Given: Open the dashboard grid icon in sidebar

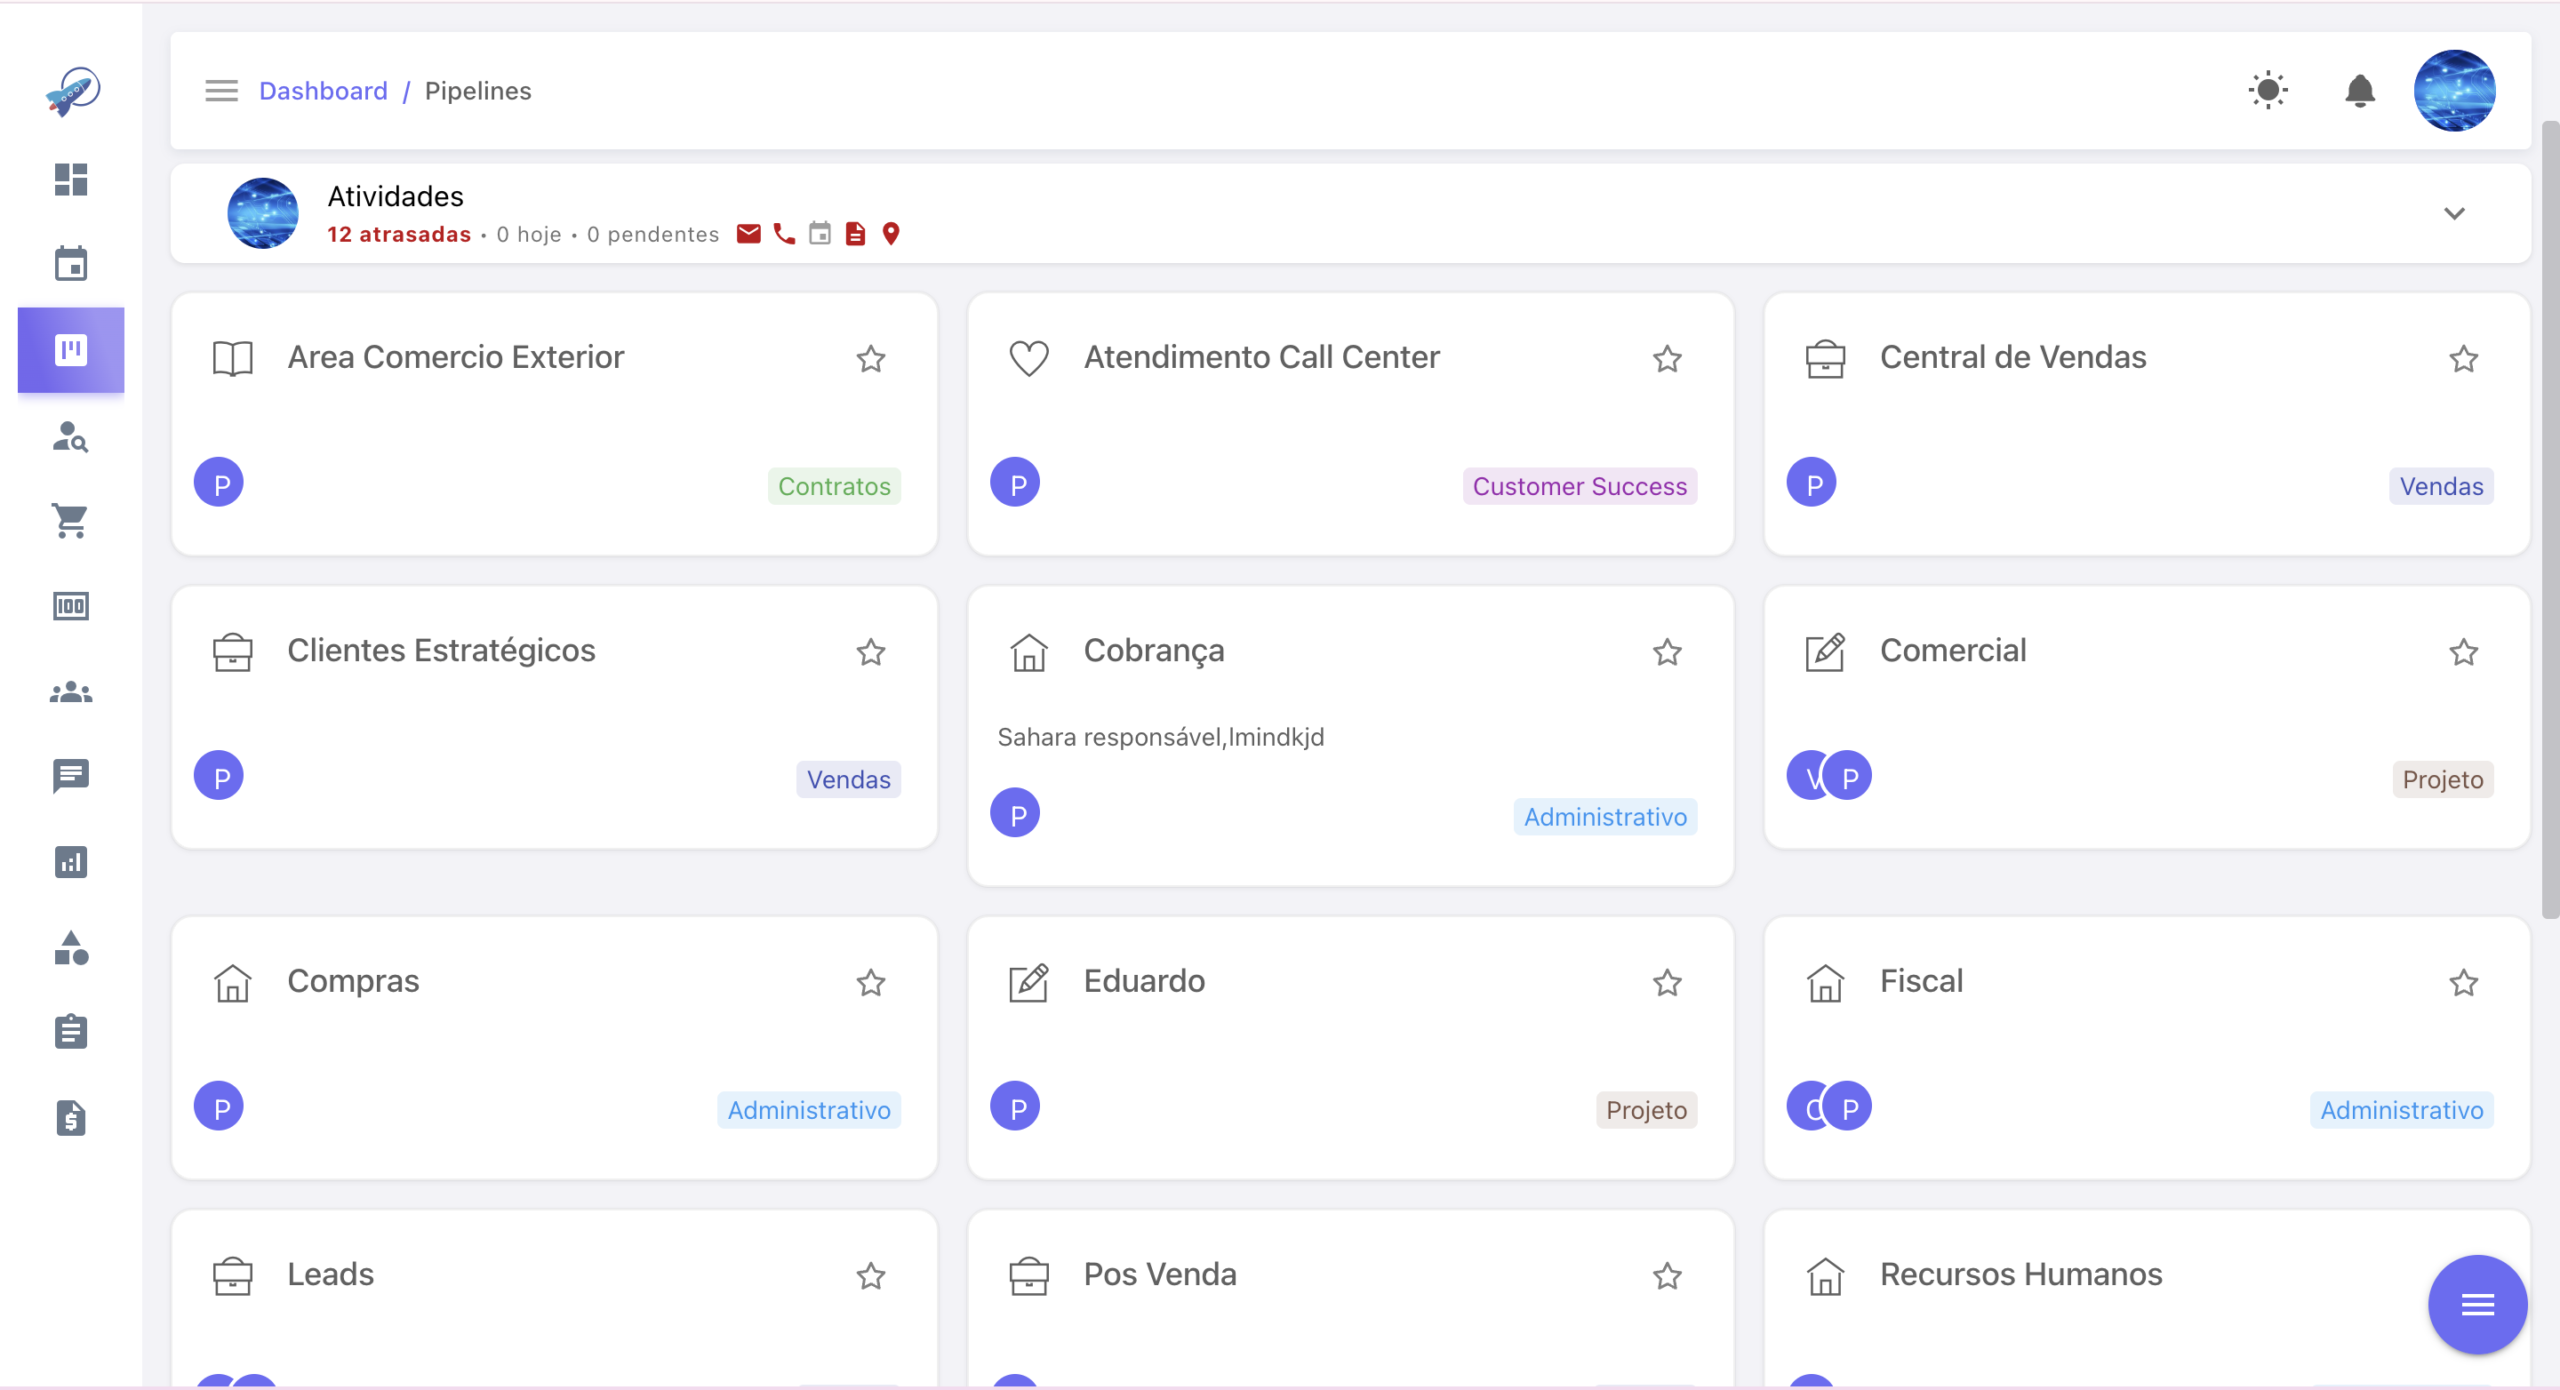Looking at the screenshot, I should pos(71,180).
